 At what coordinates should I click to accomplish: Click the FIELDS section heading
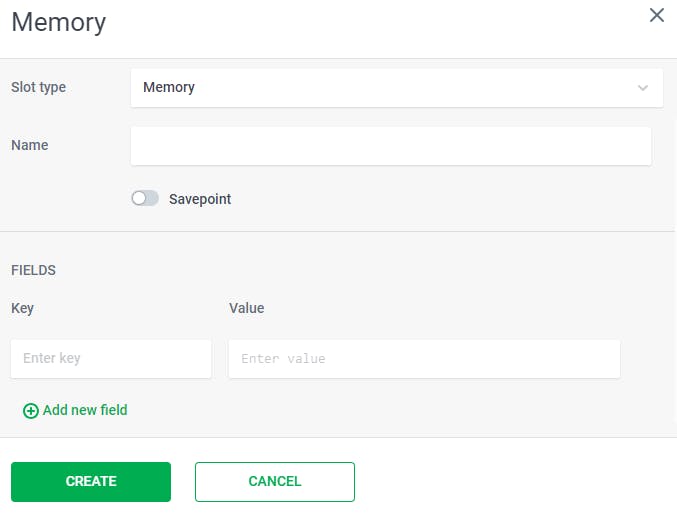(x=33, y=270)
